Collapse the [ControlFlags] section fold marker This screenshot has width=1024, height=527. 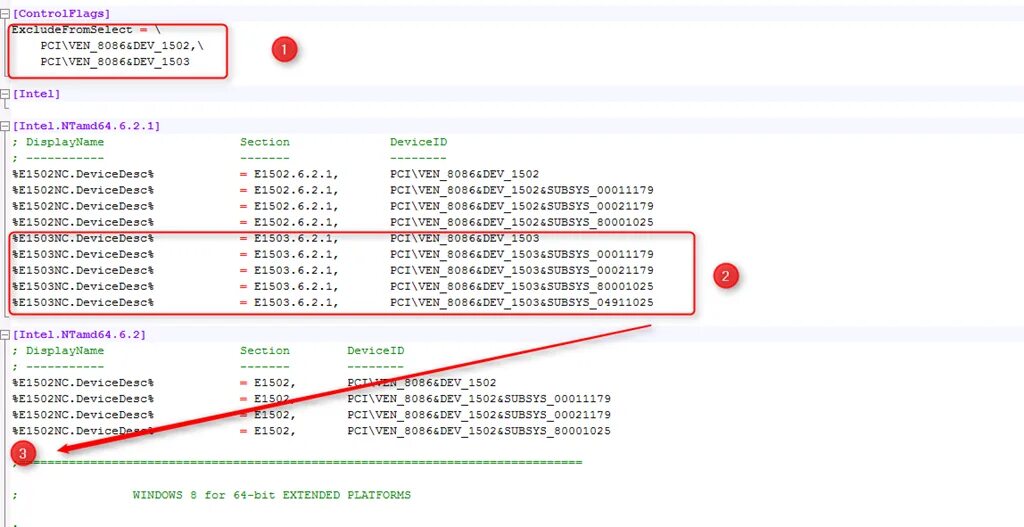pyautogui.click(x=5, y=14)
